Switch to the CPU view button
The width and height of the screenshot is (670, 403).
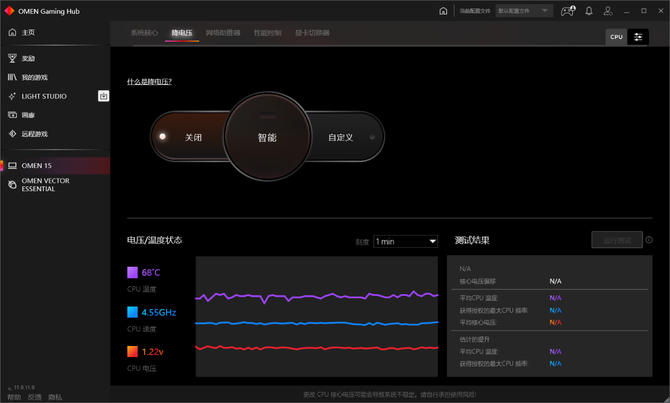point(616,37)
